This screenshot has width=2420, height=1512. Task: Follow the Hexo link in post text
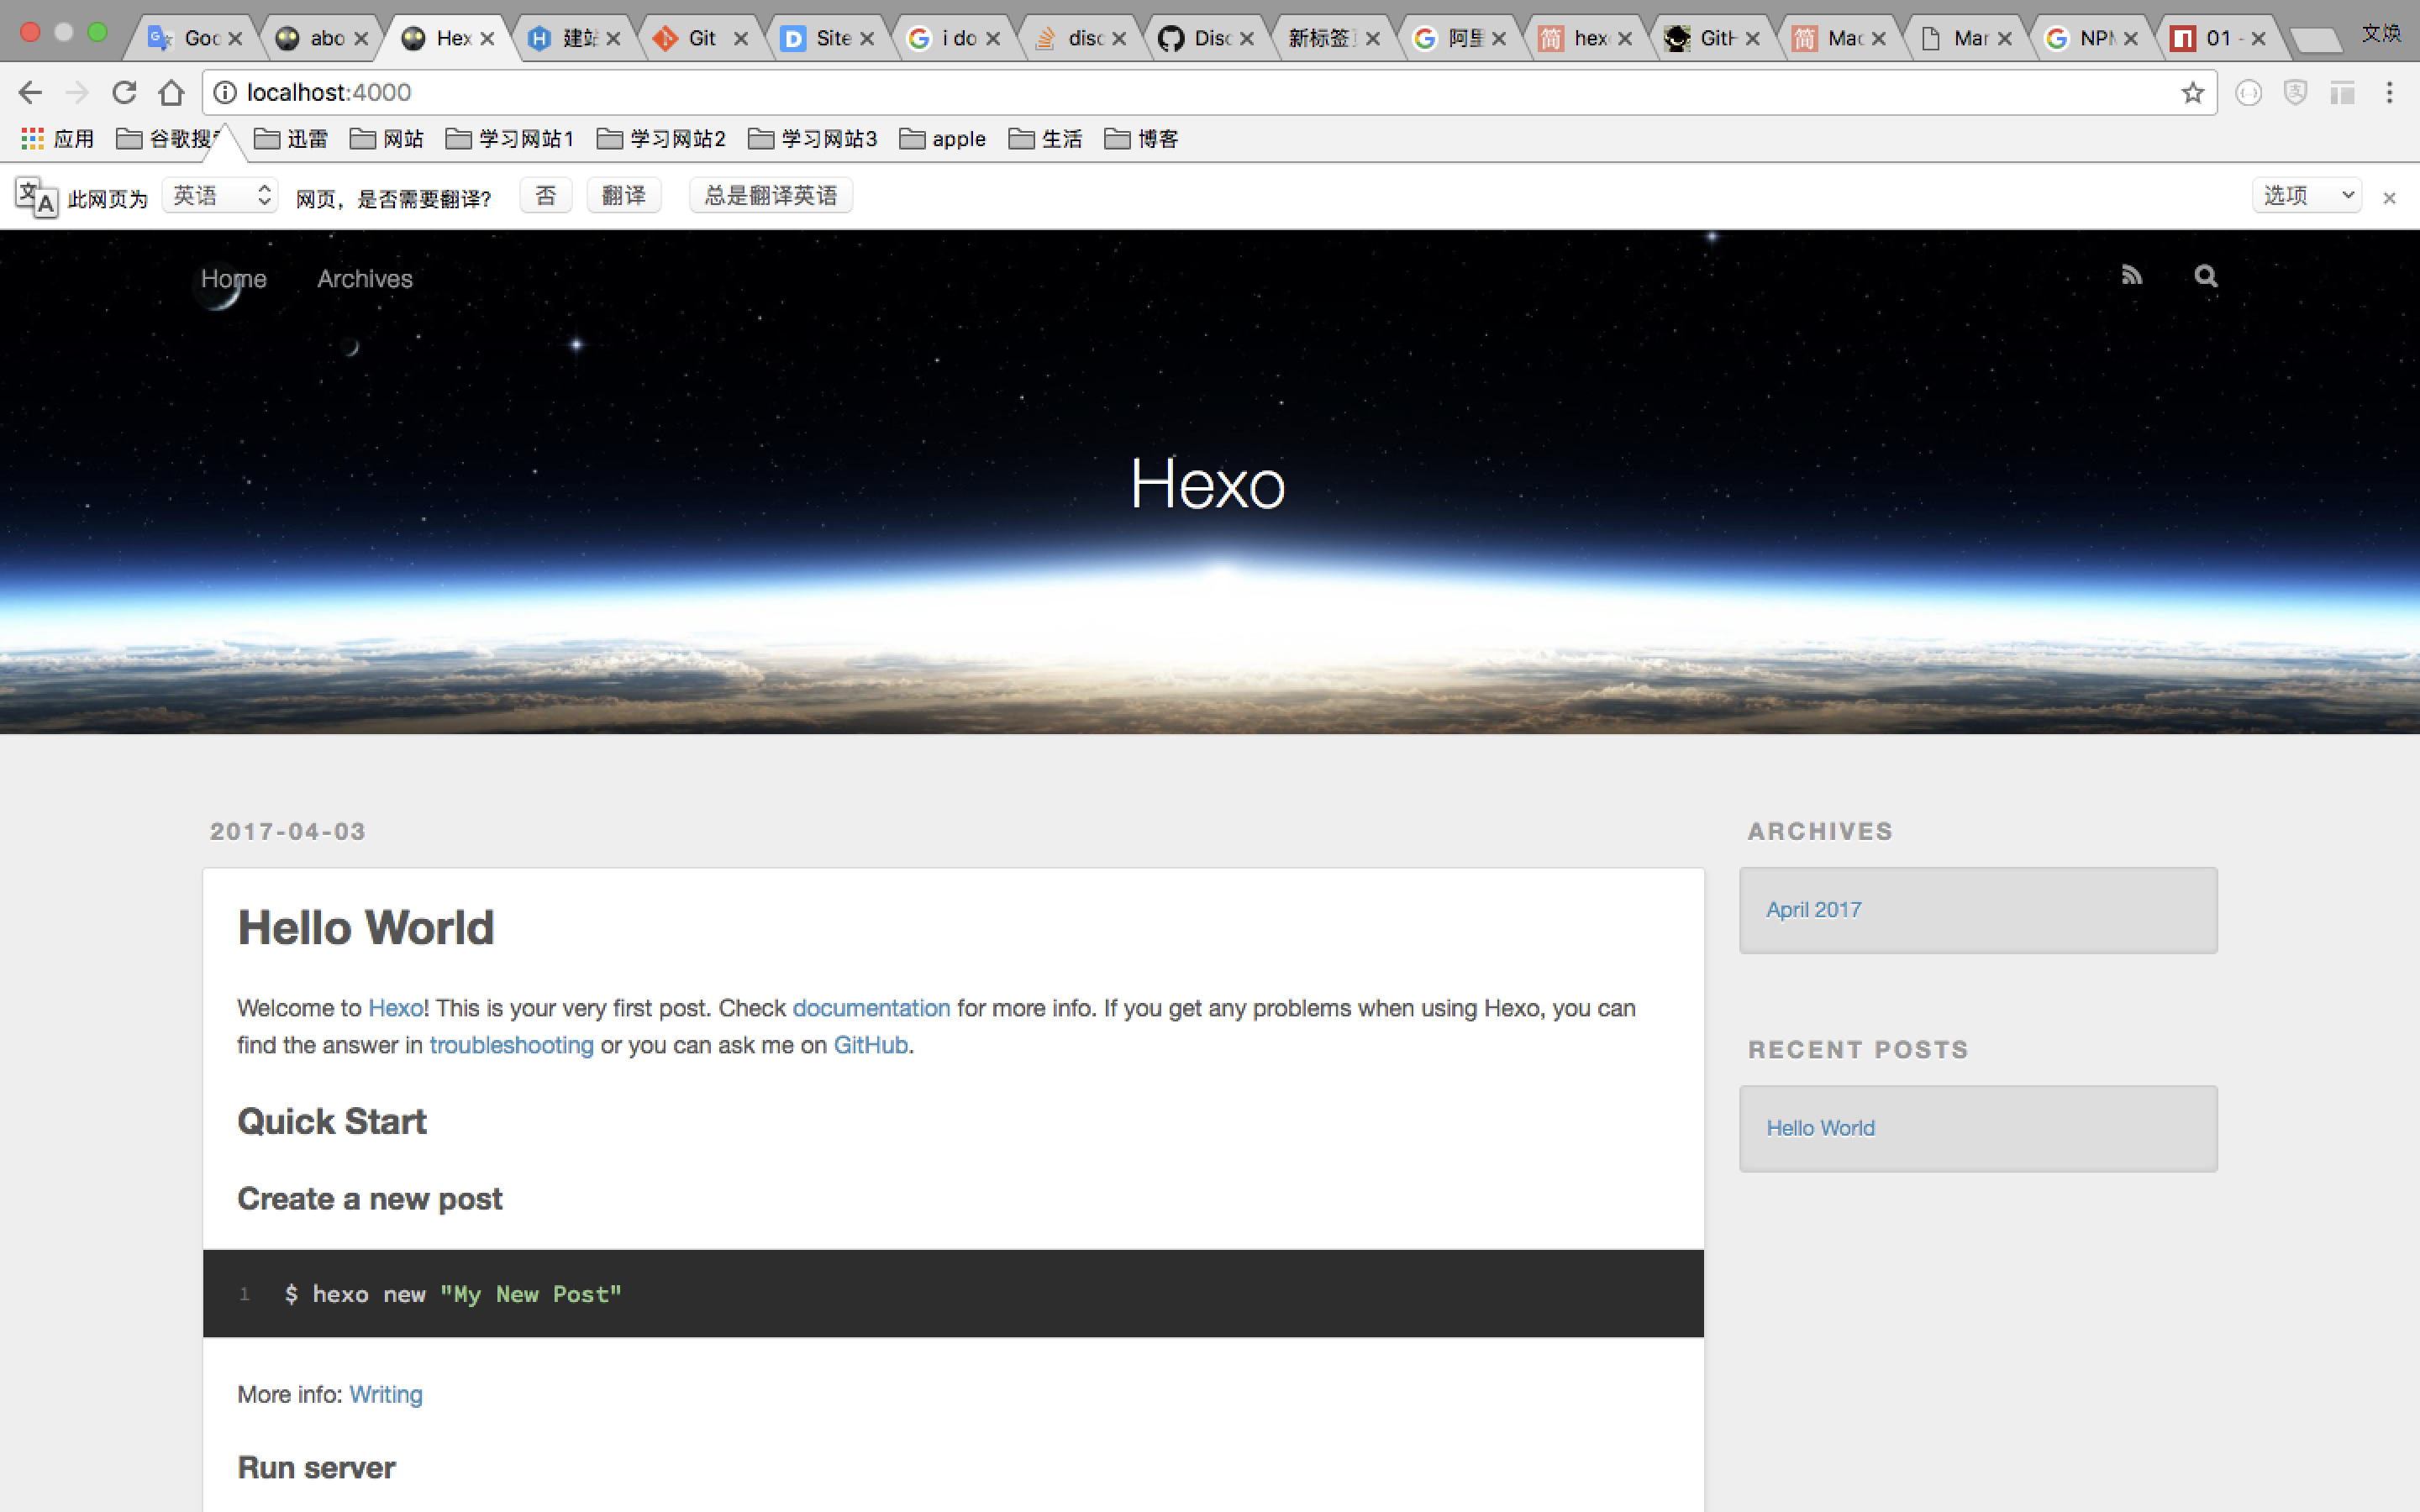(396, 1008)
